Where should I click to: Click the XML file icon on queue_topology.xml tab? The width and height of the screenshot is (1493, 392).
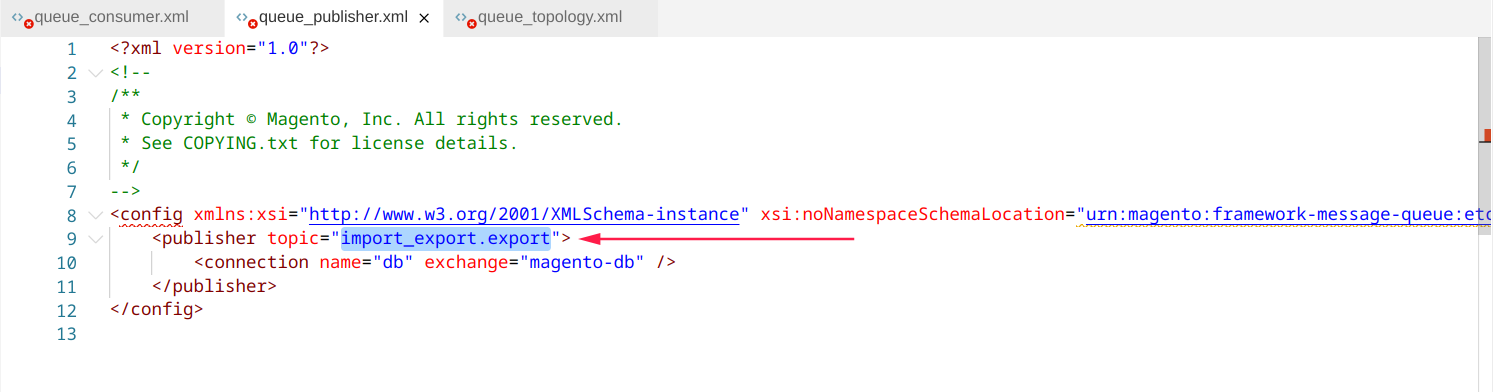point(467,18)
